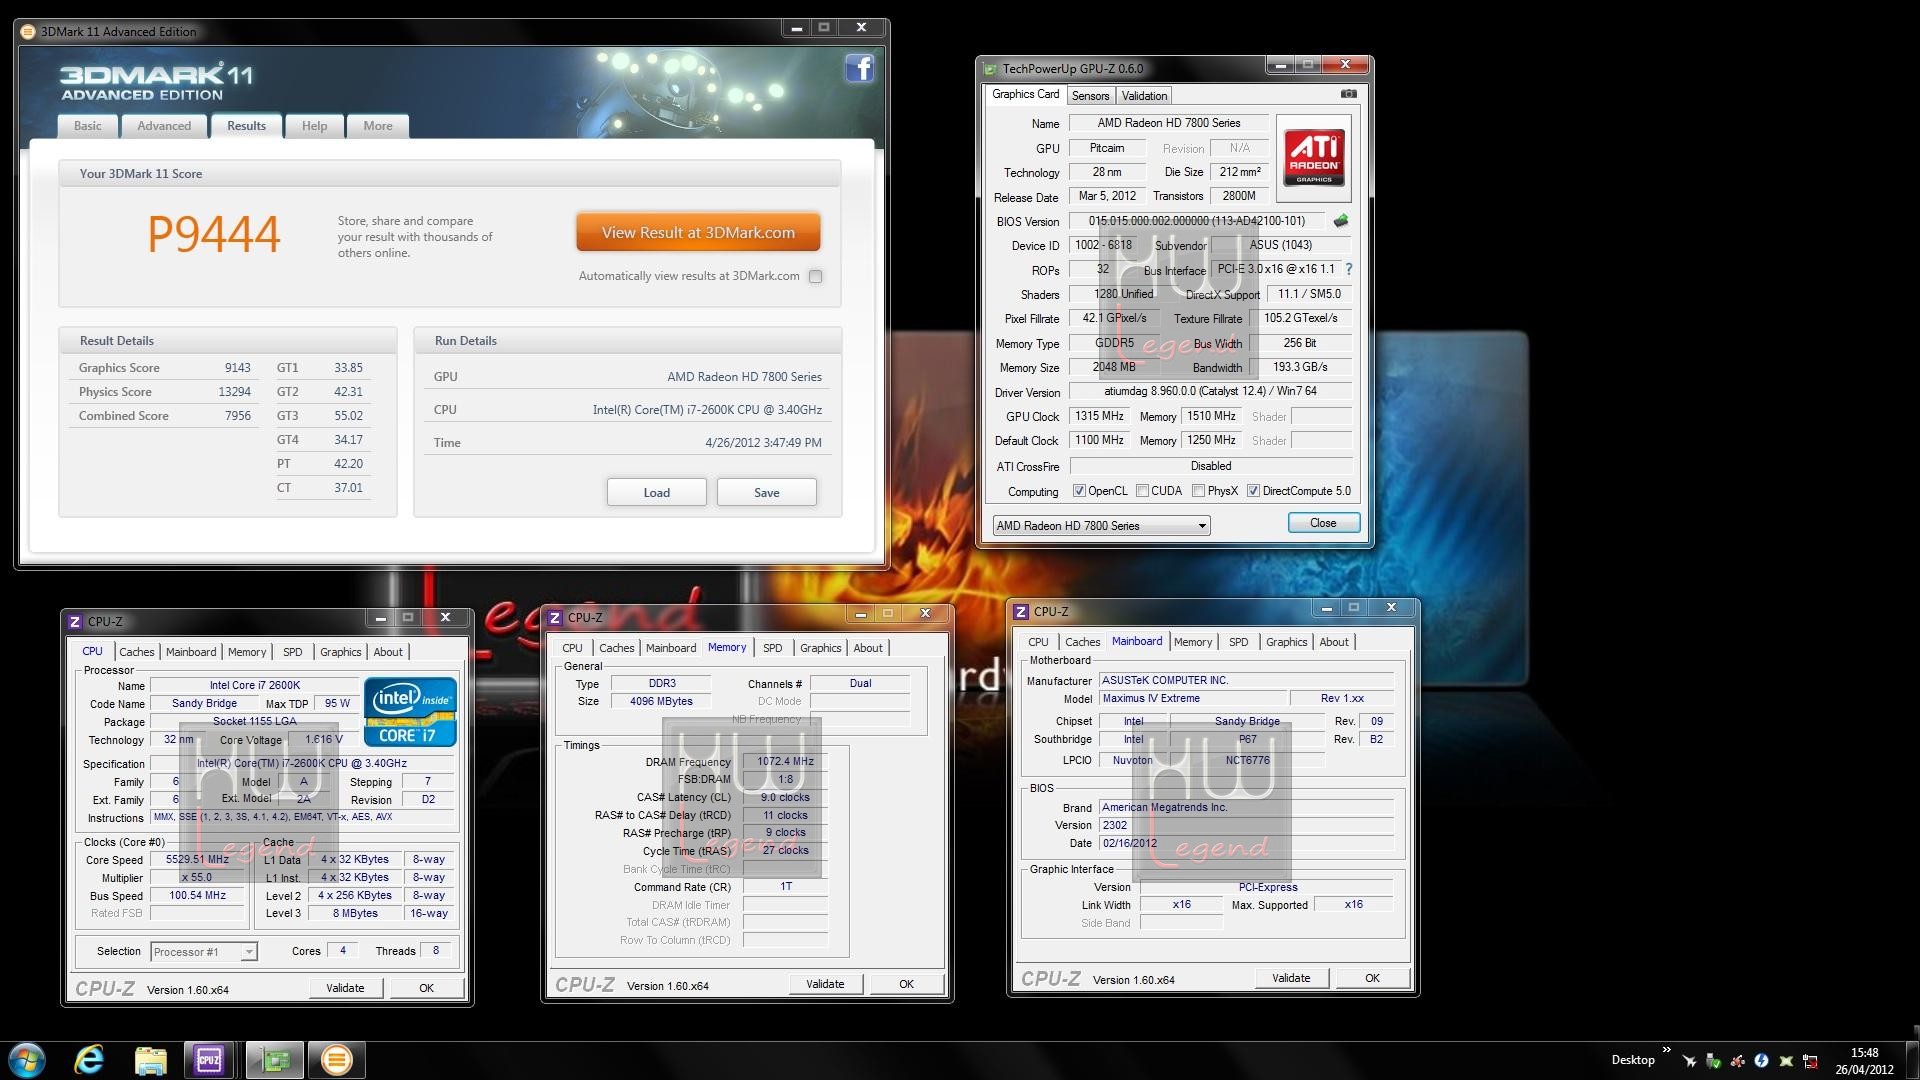Click the CPU tab window's CPU-Z title icon

click(x=75, y=621)
